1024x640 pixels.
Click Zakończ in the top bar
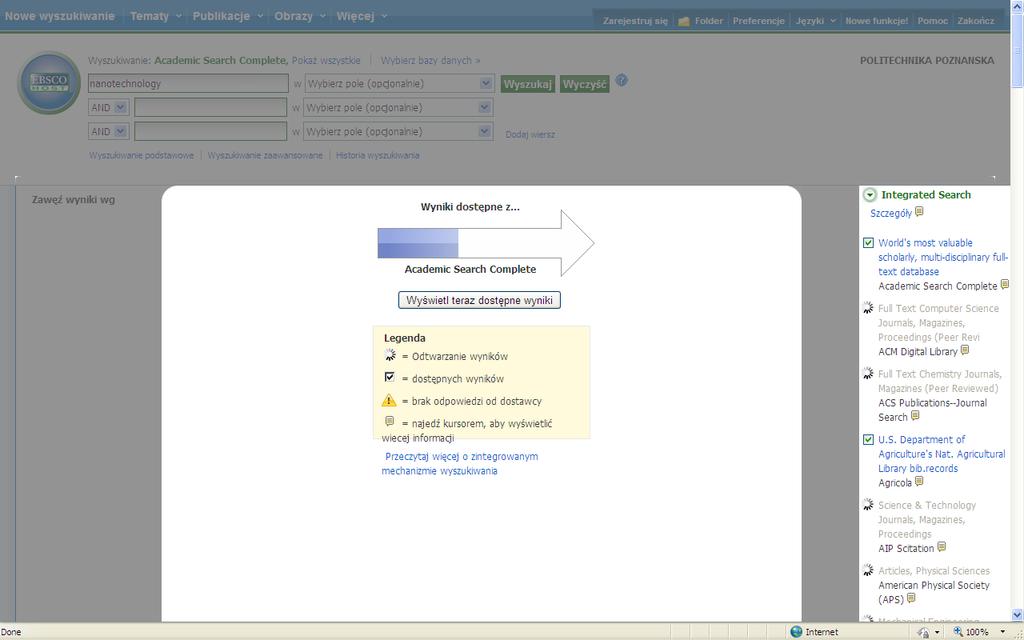click(x=976, y=21)
